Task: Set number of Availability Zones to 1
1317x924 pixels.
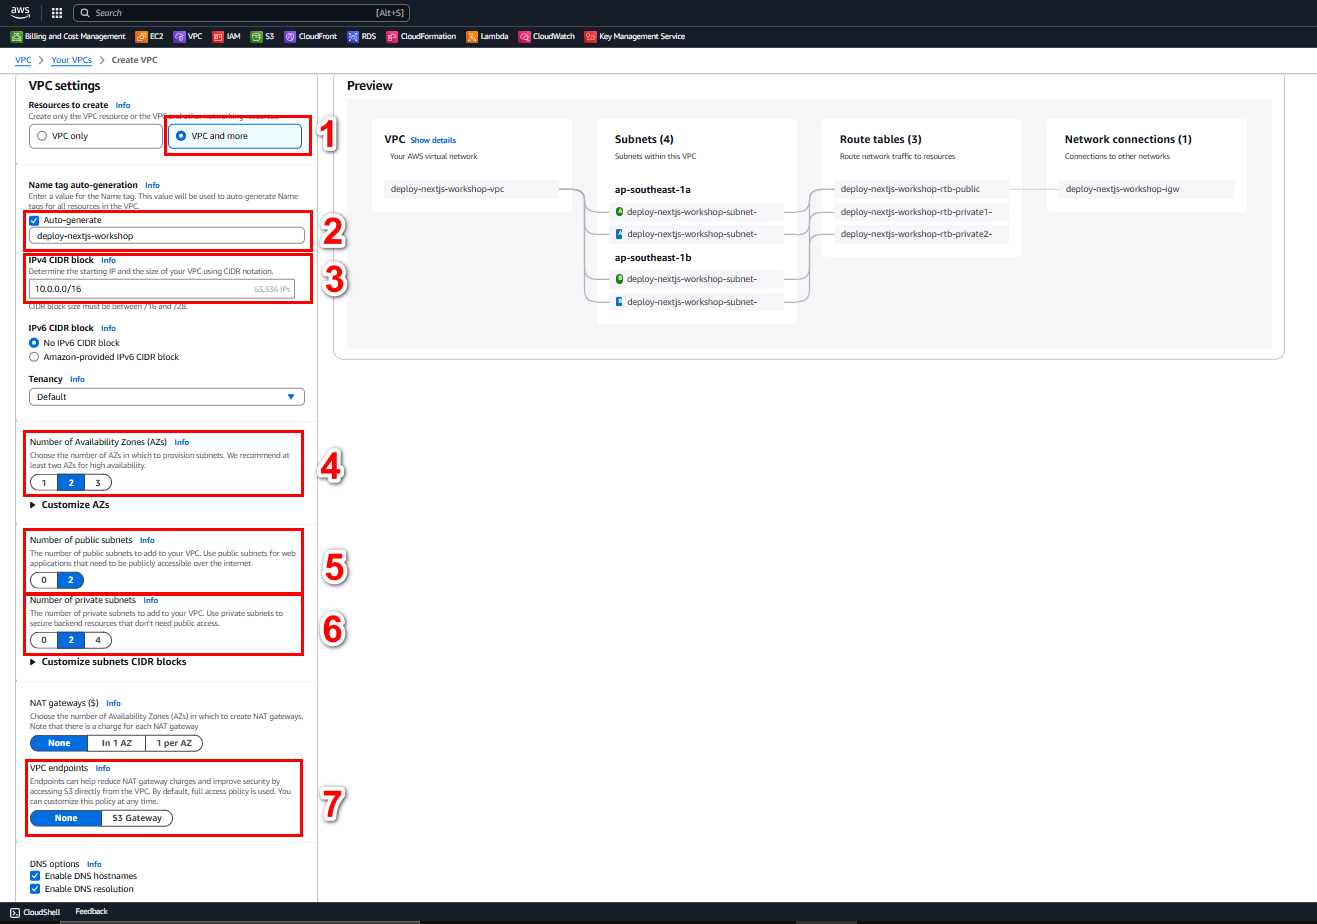Action: 44,482
